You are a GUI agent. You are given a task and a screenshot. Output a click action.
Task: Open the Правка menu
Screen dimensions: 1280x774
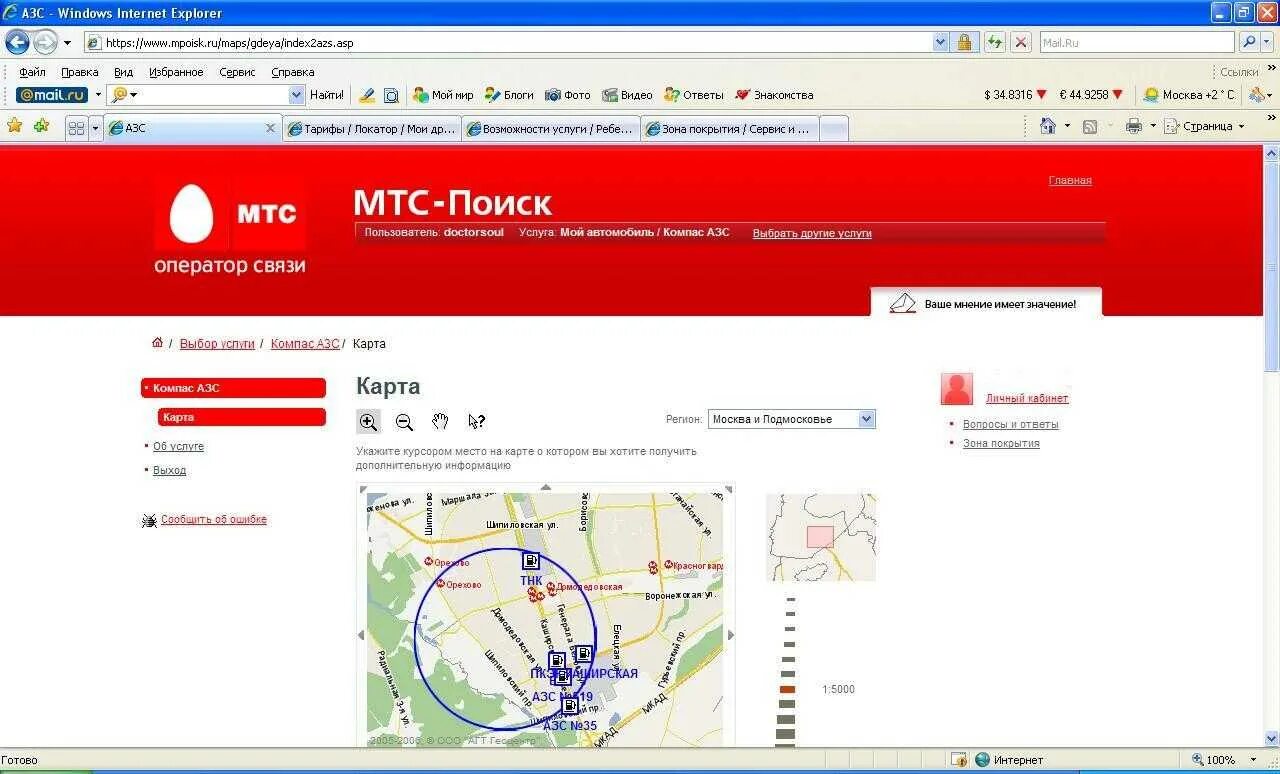79,72
